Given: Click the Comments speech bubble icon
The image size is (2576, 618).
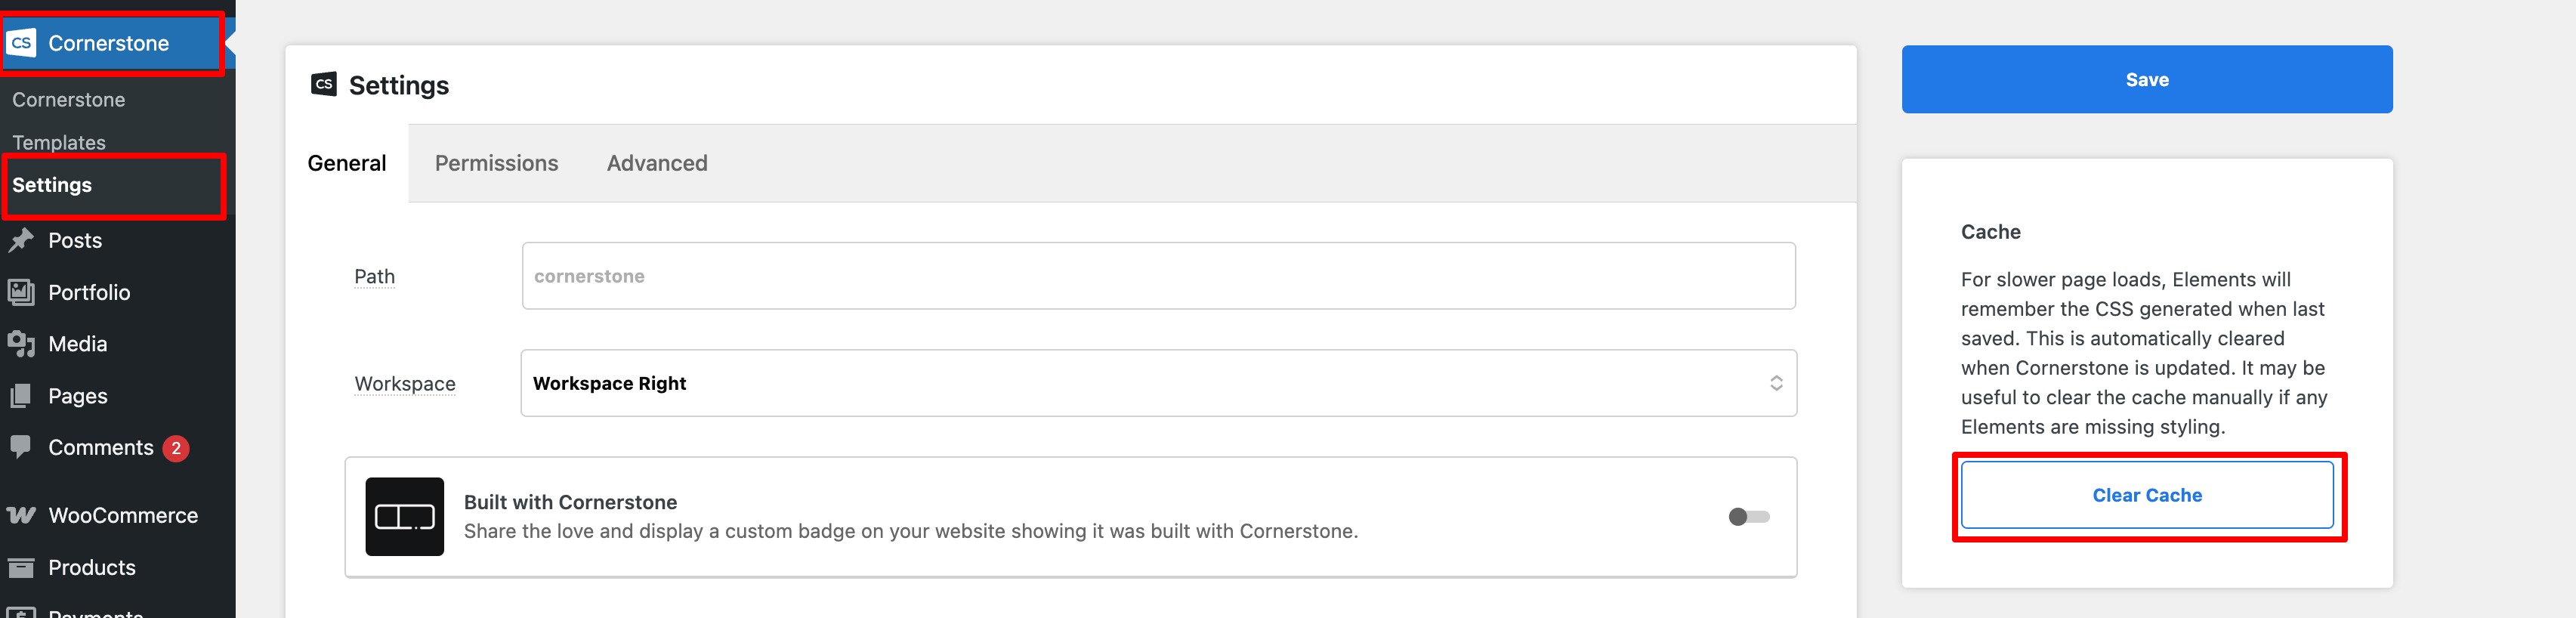Looking at the screenshot, I should coord(21,446).
